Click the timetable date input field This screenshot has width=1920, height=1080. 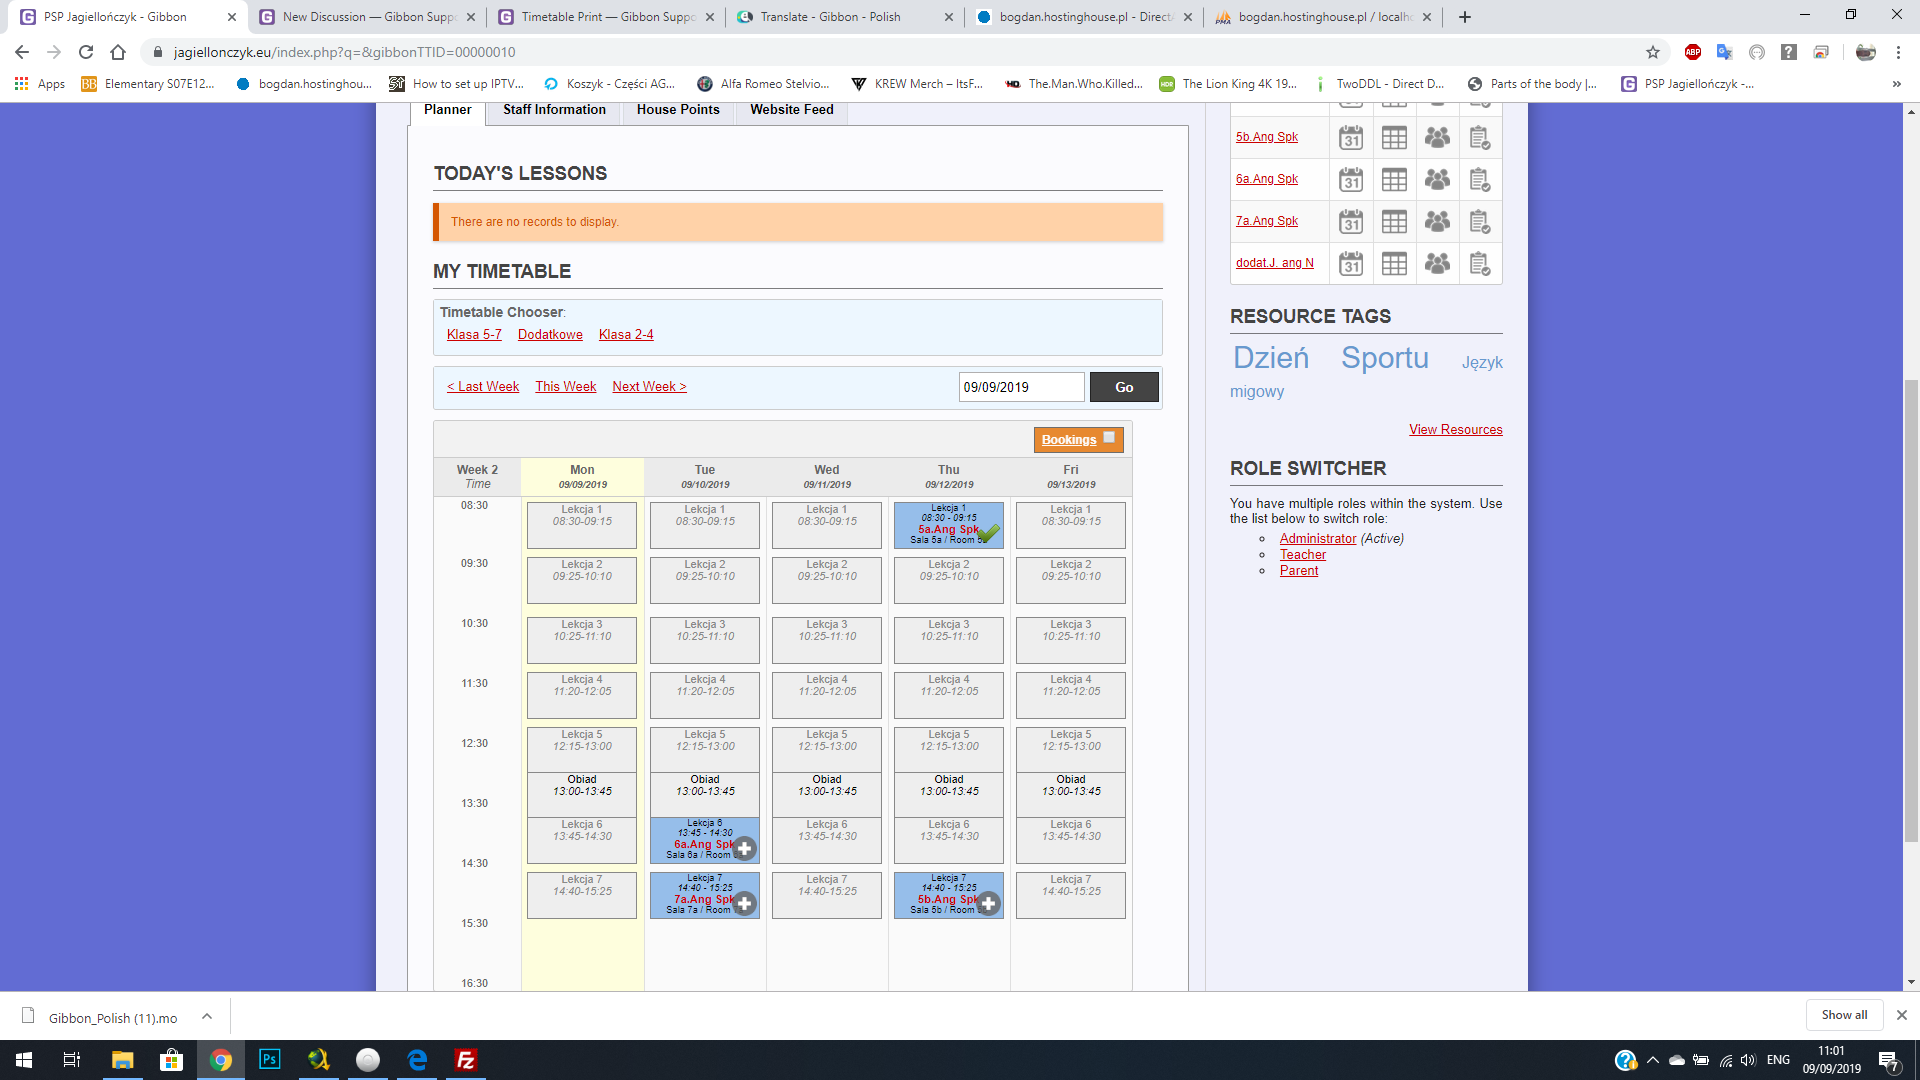[1020, 387]
